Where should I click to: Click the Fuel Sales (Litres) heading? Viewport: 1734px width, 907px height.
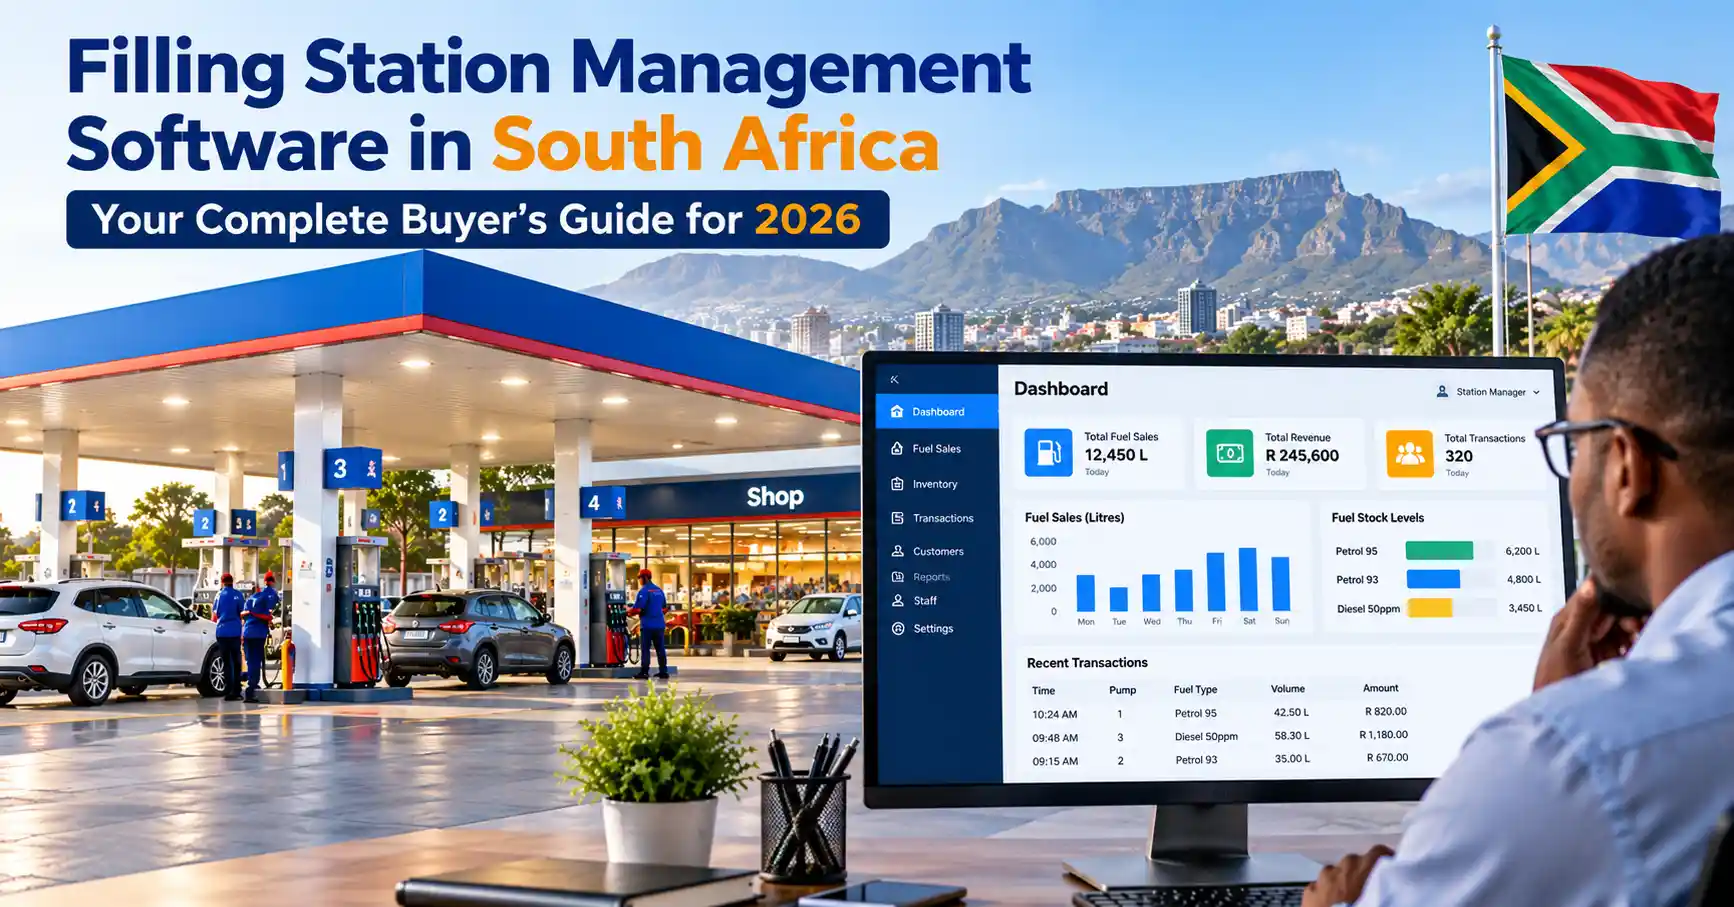pos(1074,518)
